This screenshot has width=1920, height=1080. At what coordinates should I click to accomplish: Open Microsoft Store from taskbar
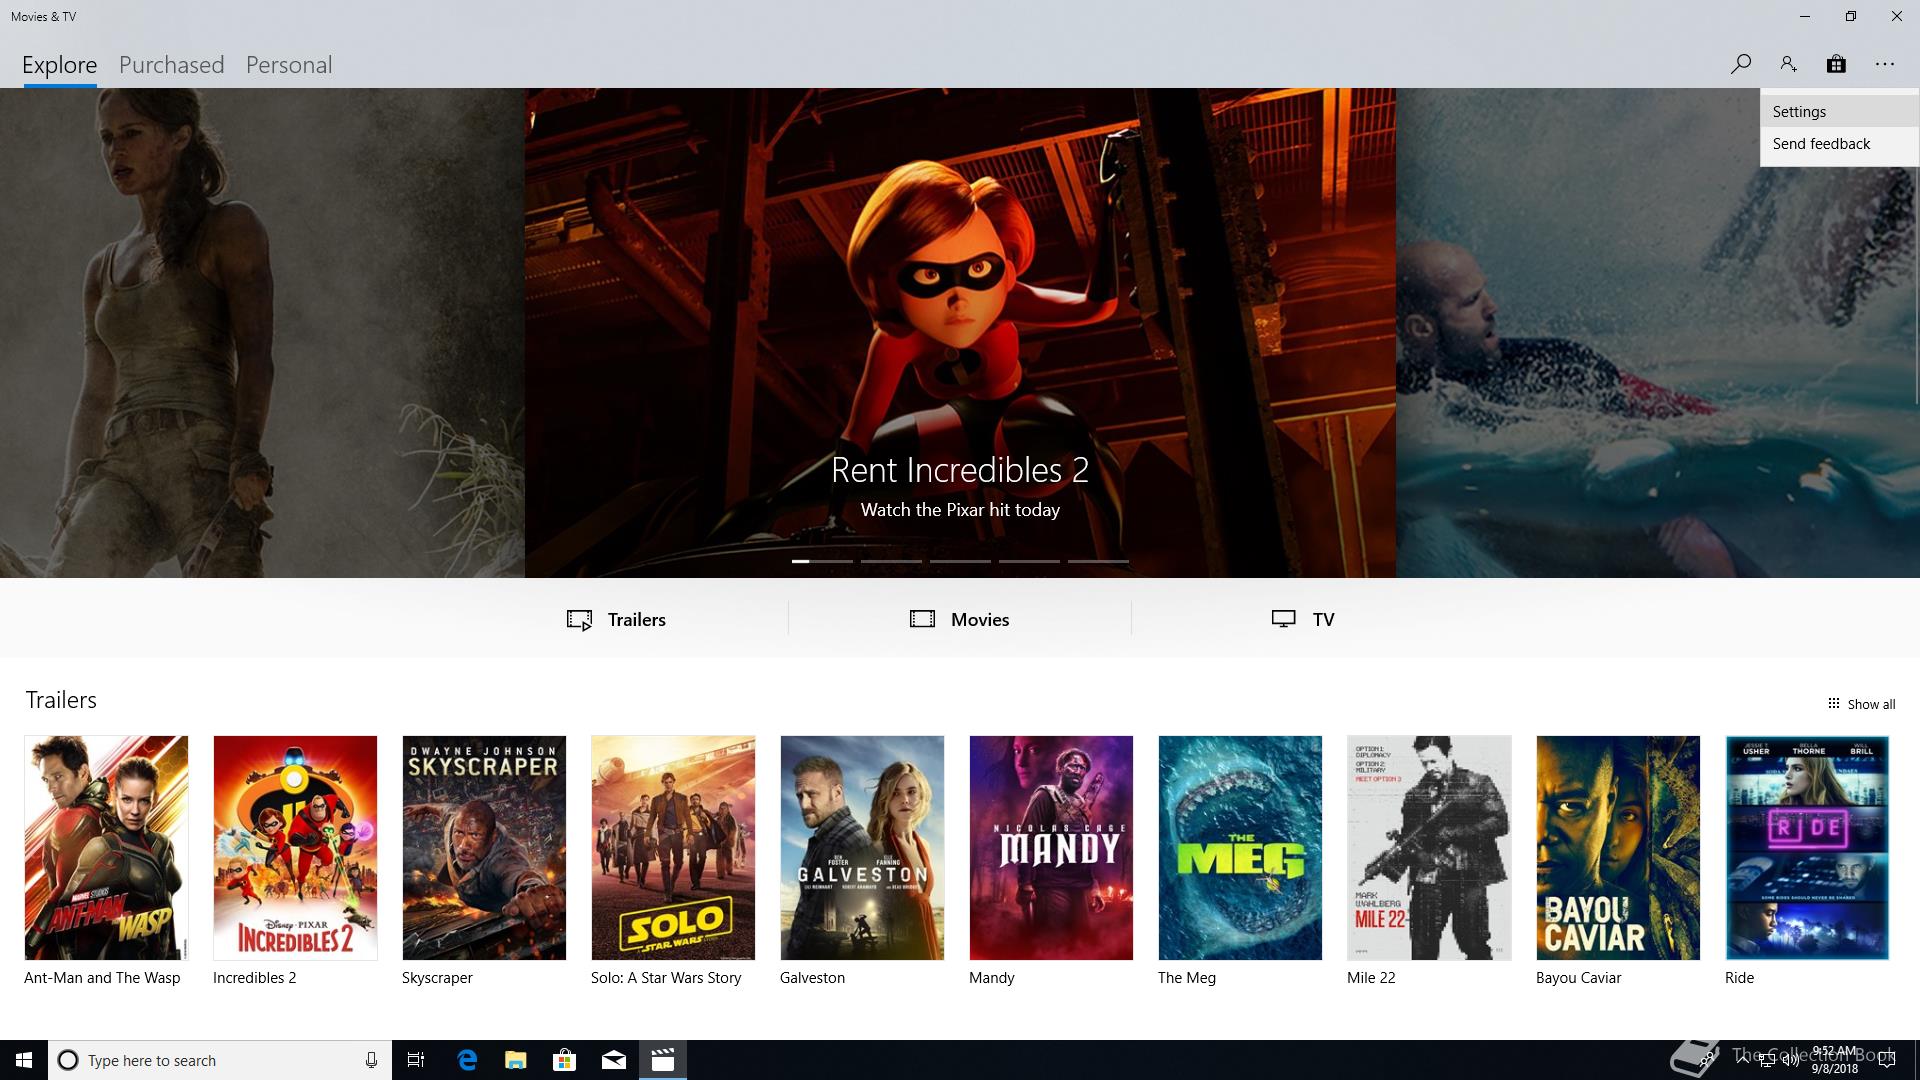point(565,1060)
